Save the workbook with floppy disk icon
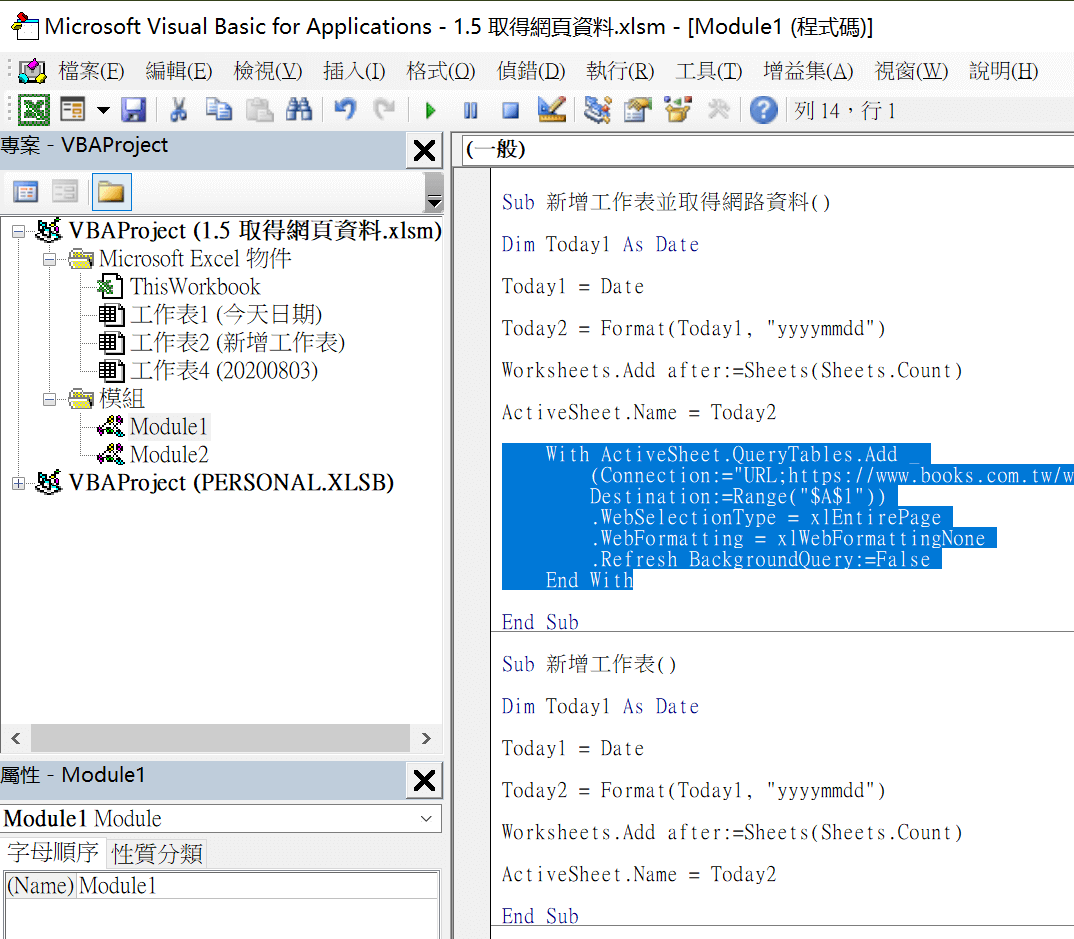The width and height of the screenshot is (1074, 939). [x=134, y=110]
